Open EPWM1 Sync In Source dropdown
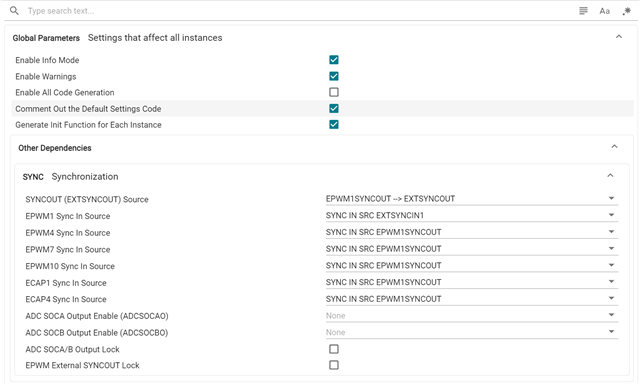 (471, 216)
